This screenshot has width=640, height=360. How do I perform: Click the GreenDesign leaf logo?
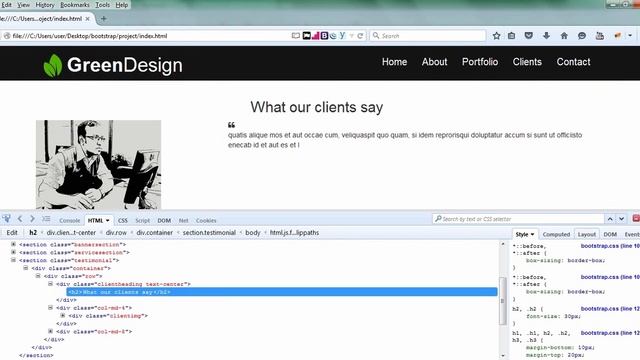pyautogui.click(x=52, y=65)
